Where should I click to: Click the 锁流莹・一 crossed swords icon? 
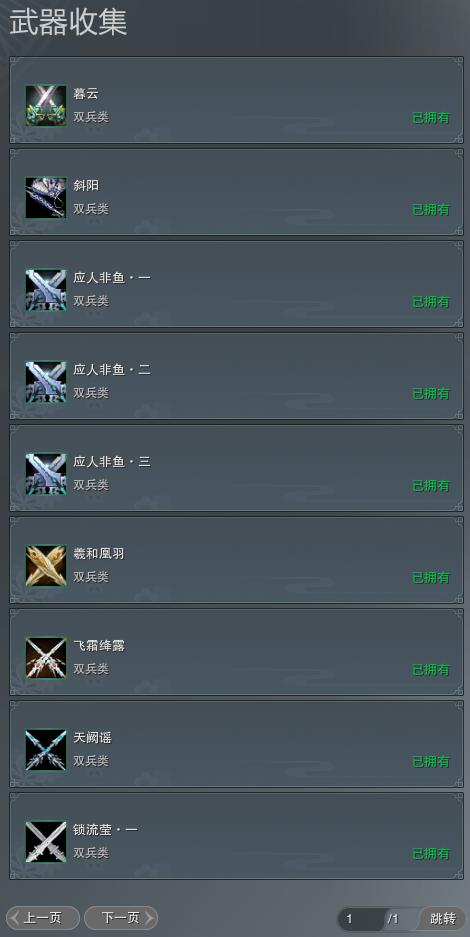point(46,841)
